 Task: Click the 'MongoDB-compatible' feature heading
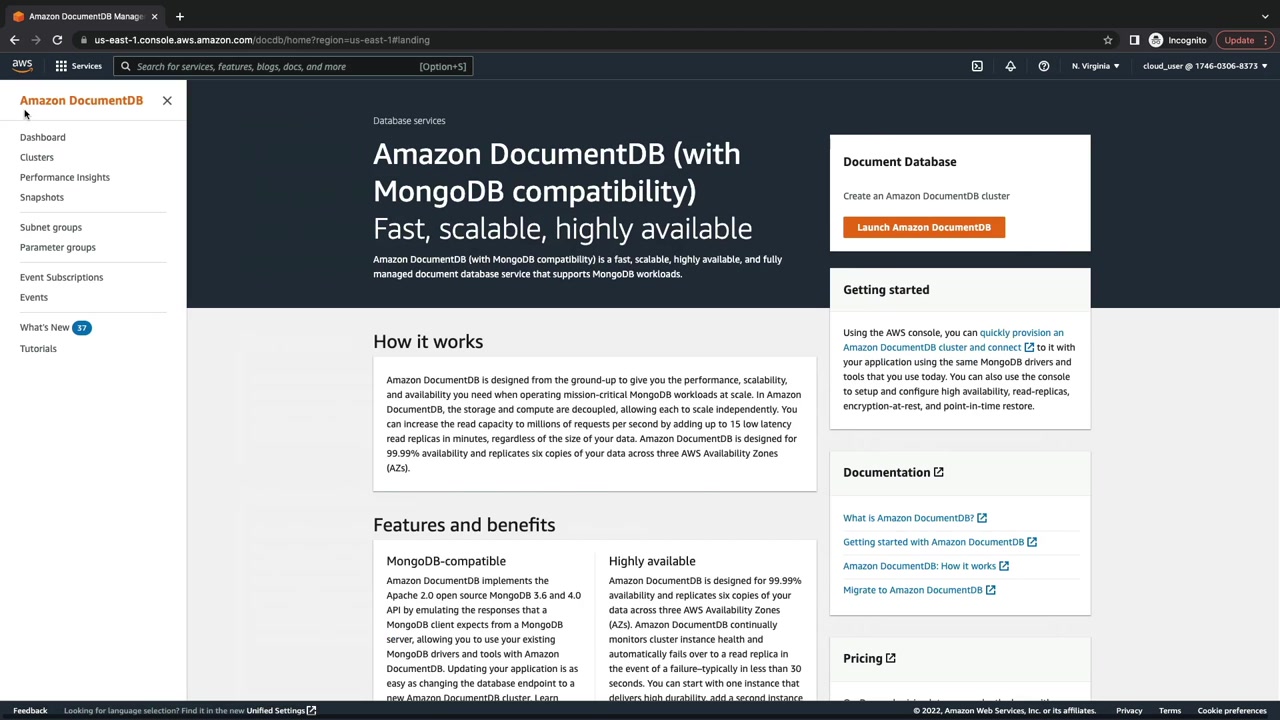(446, 561)
